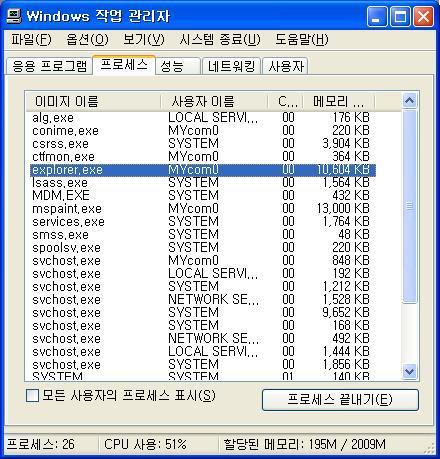Screen dimensions: 440x459
Task: Sort by 사용자 이름 column header
Action: (214, 101)
